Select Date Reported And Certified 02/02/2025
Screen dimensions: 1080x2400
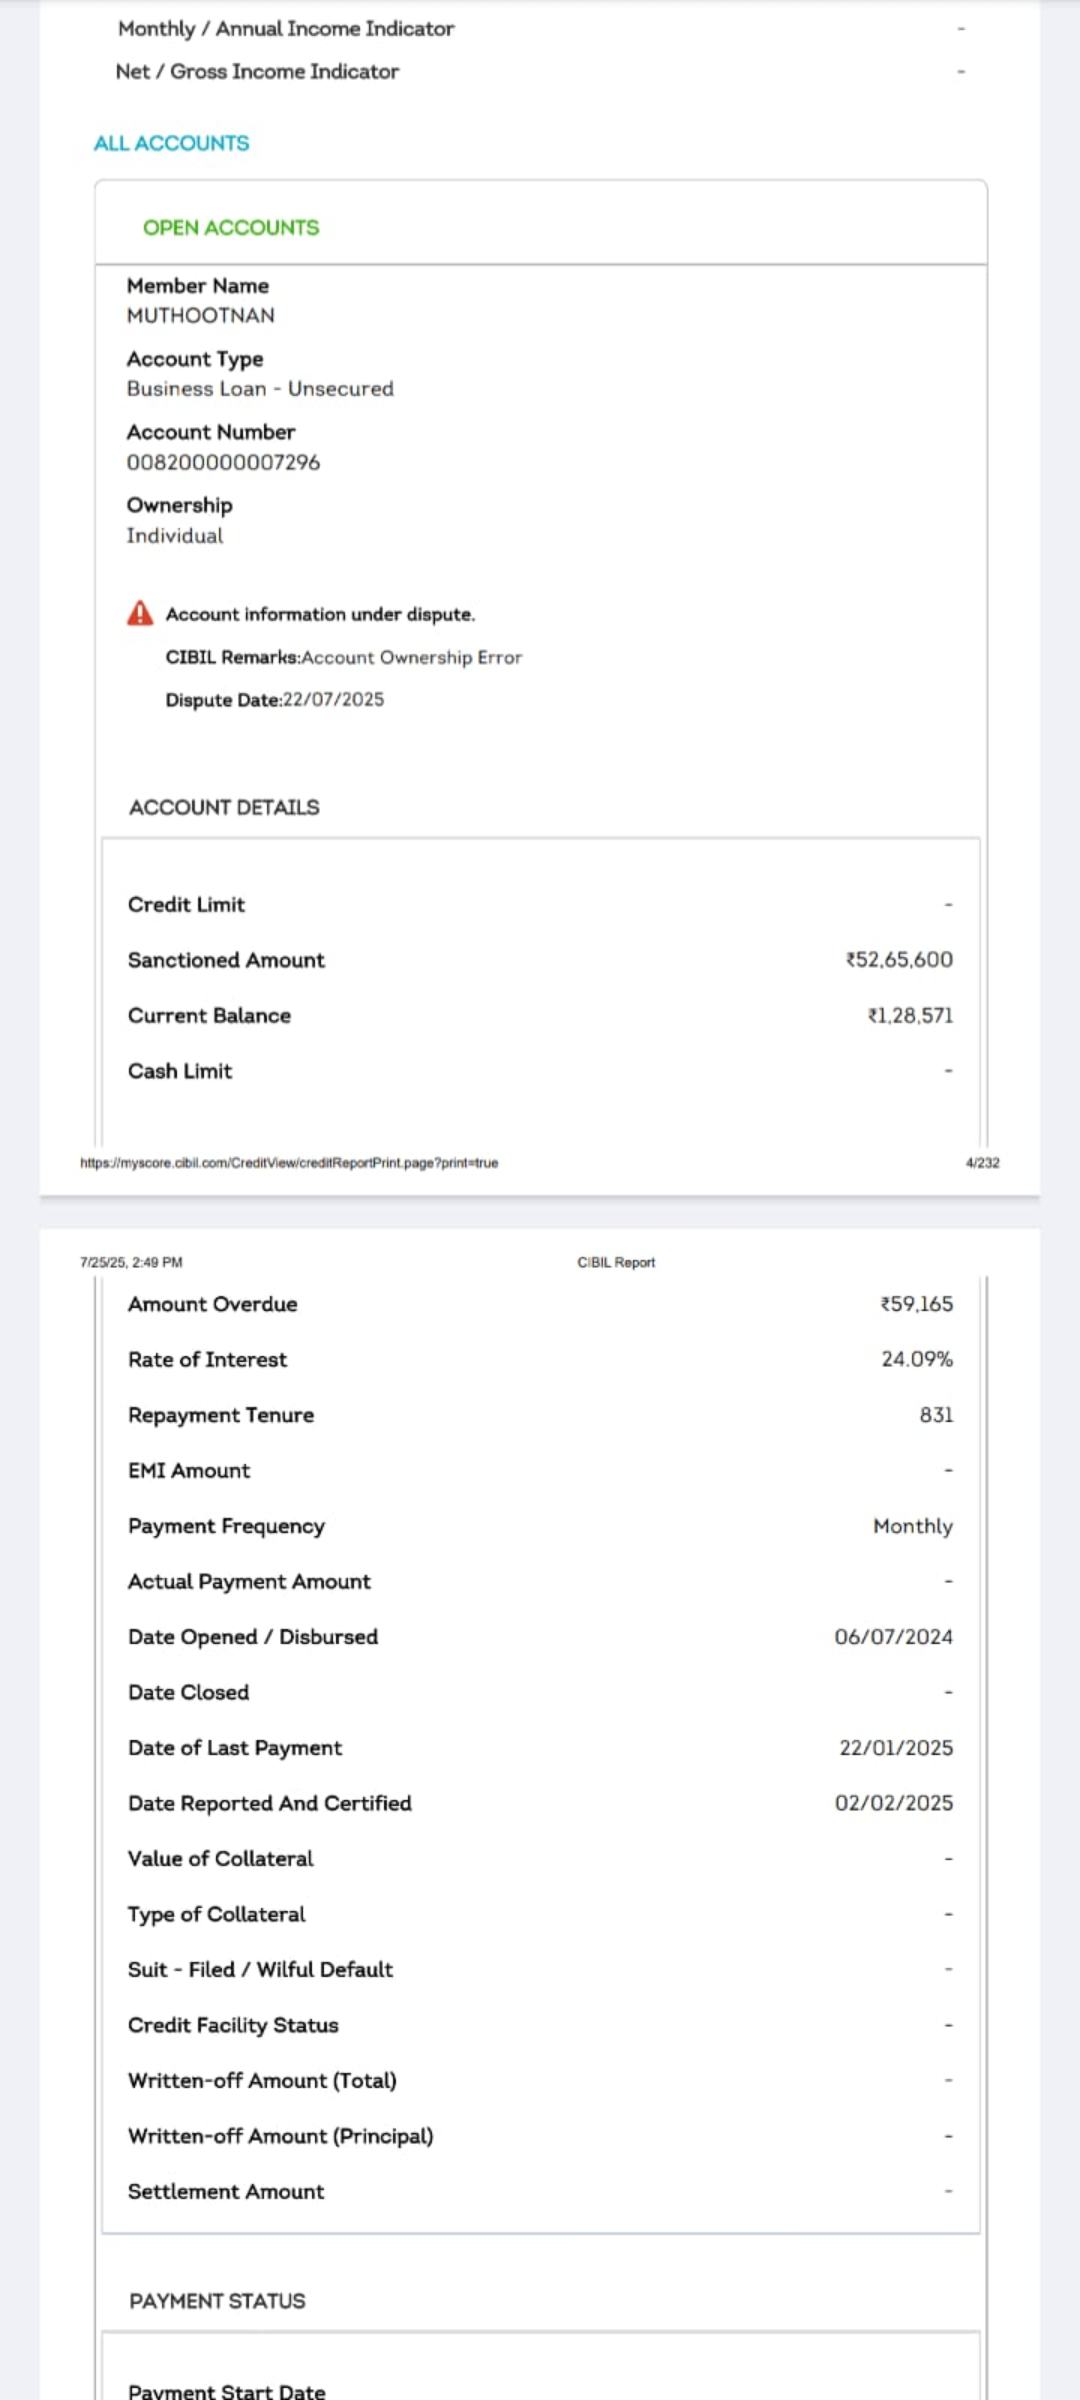point(893,1803)
